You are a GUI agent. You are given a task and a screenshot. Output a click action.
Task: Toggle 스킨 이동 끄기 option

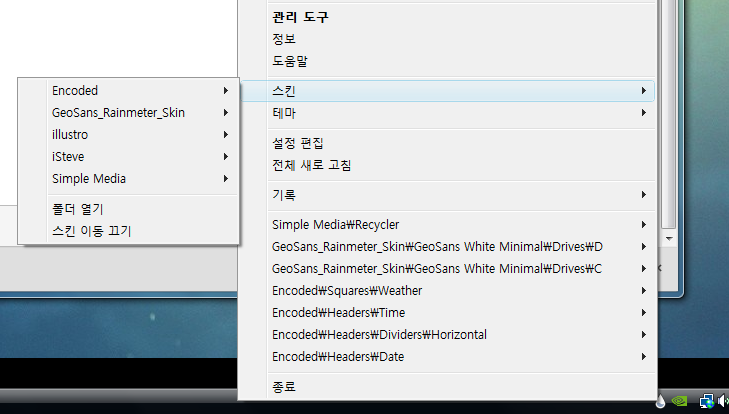[x=91, y=231]
